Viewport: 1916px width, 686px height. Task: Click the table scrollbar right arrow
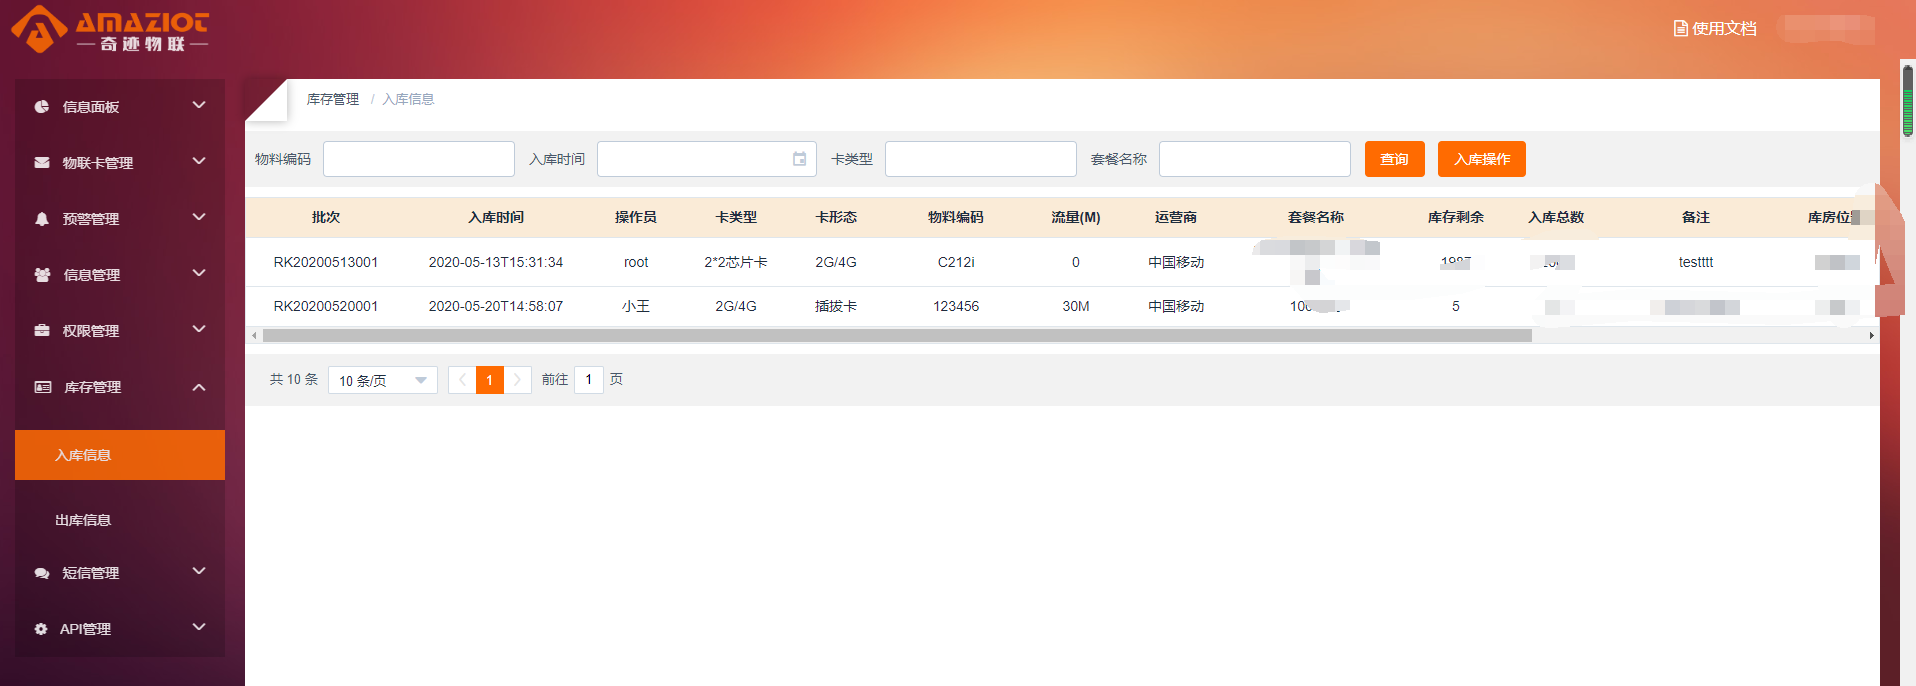pos(1871,336)
